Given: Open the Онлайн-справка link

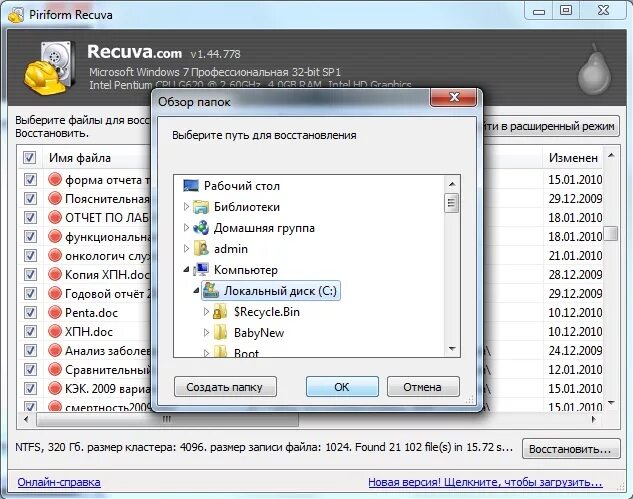Looking at the screenshot, I should tap(59, 482).
